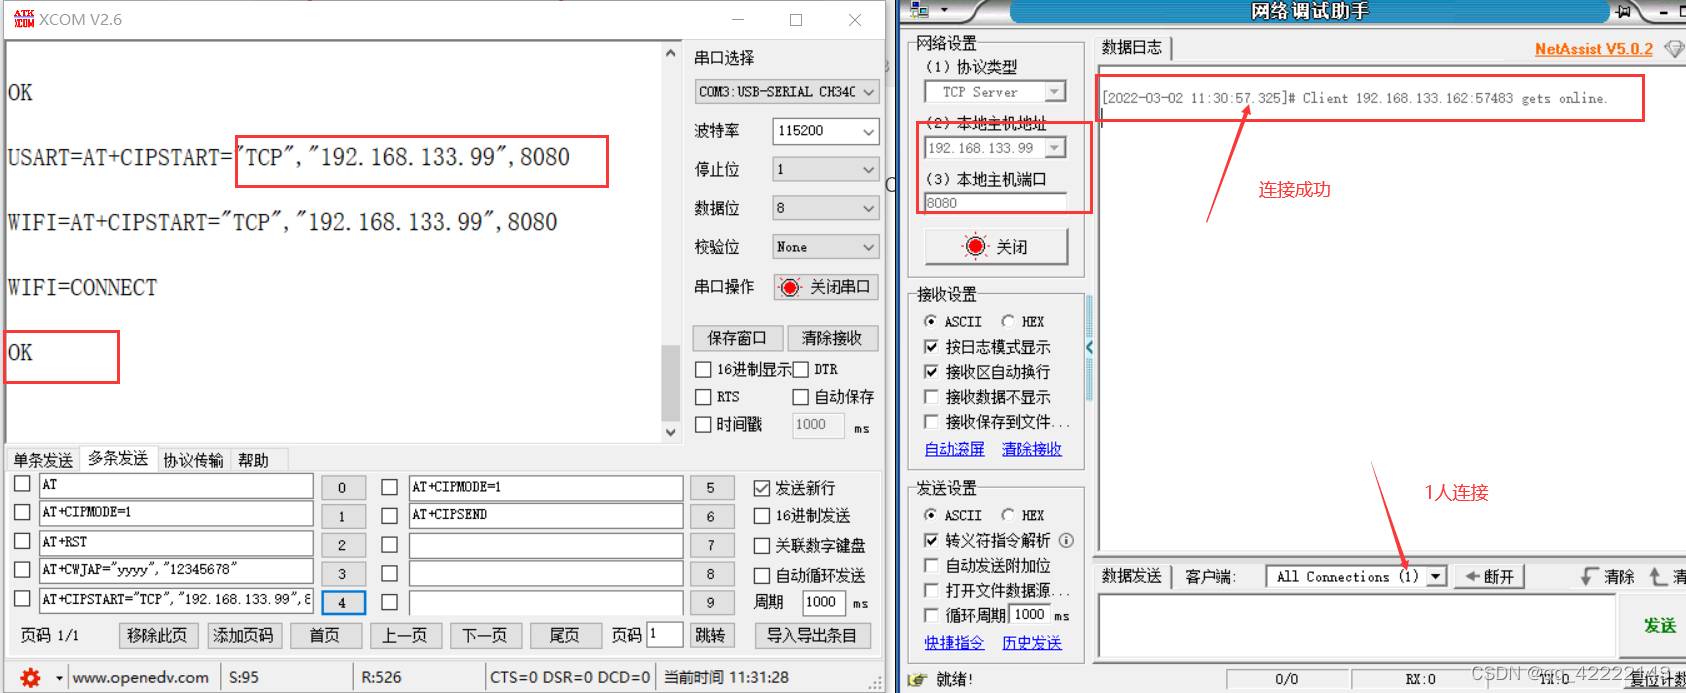Click the 自动滚屏 link

(954, 449)
